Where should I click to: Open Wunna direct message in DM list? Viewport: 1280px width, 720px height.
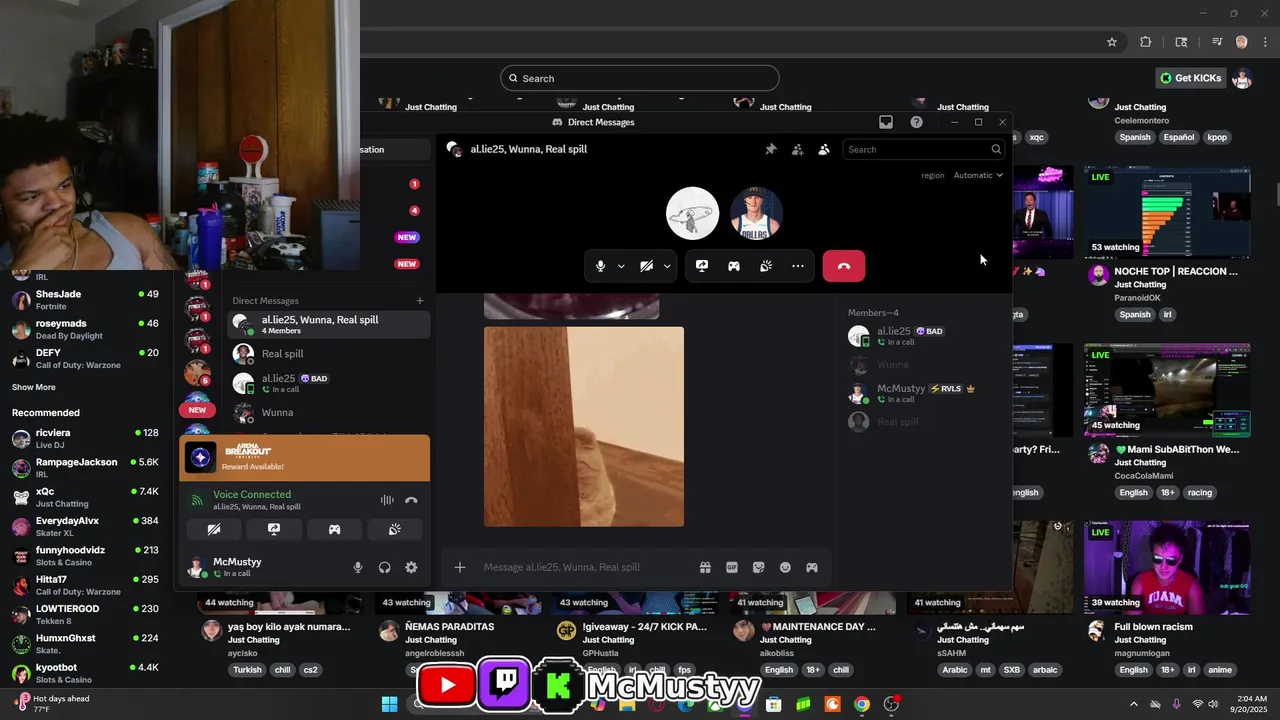(x=329, y=412)
